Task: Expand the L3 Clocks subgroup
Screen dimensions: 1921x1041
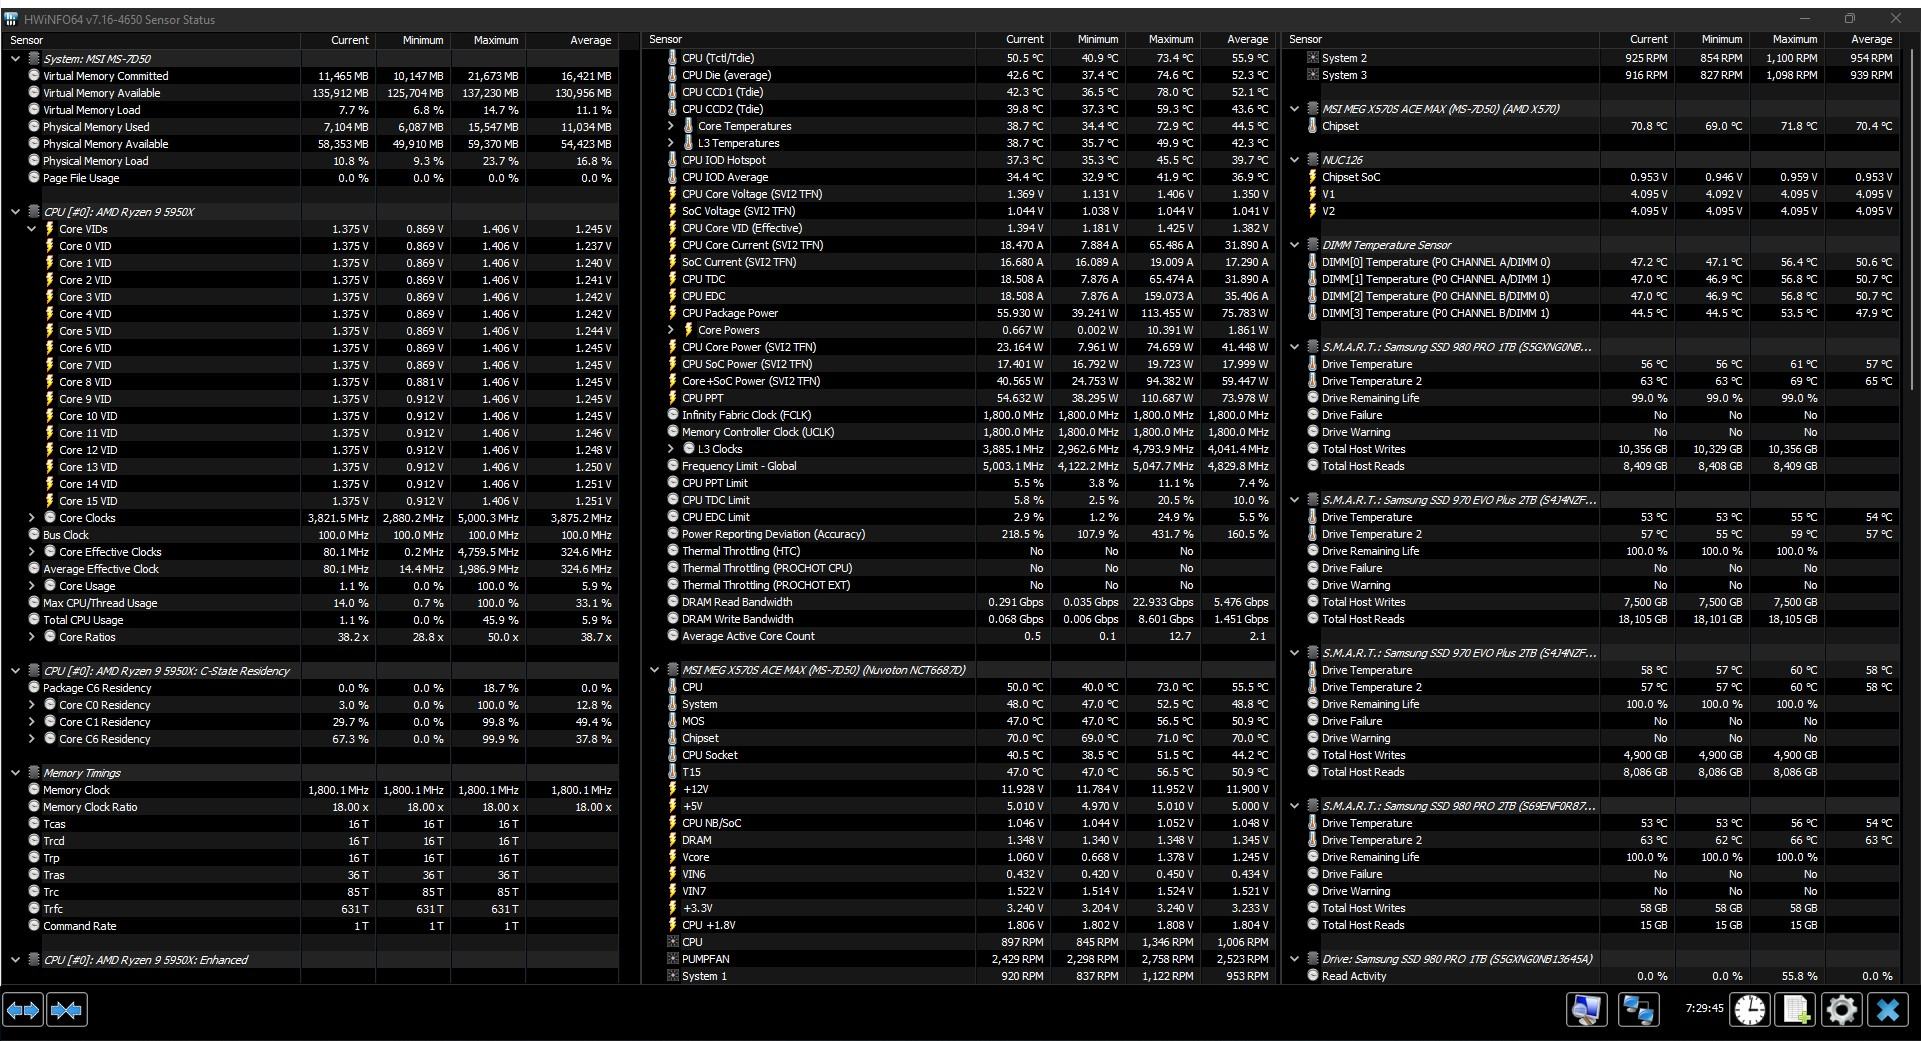Action: 671,449
